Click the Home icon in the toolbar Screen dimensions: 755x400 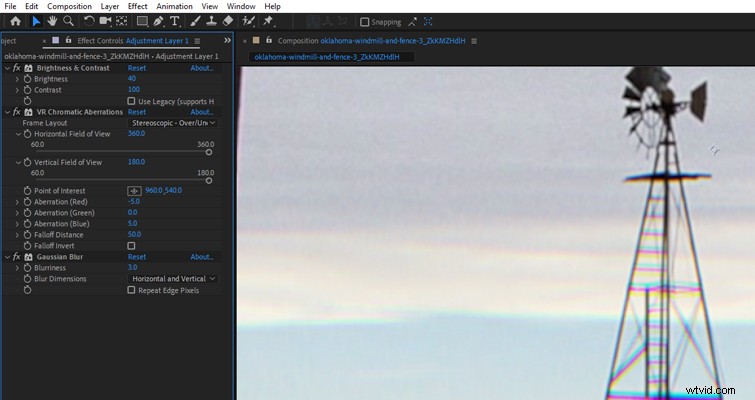pyautogui.click(x=15, y=21)
